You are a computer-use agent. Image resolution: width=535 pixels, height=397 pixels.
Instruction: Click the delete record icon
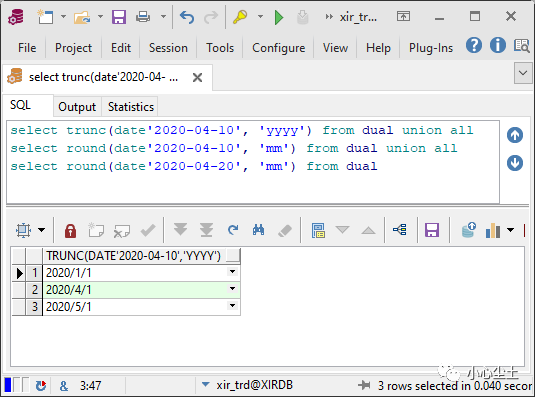point(122,231)
